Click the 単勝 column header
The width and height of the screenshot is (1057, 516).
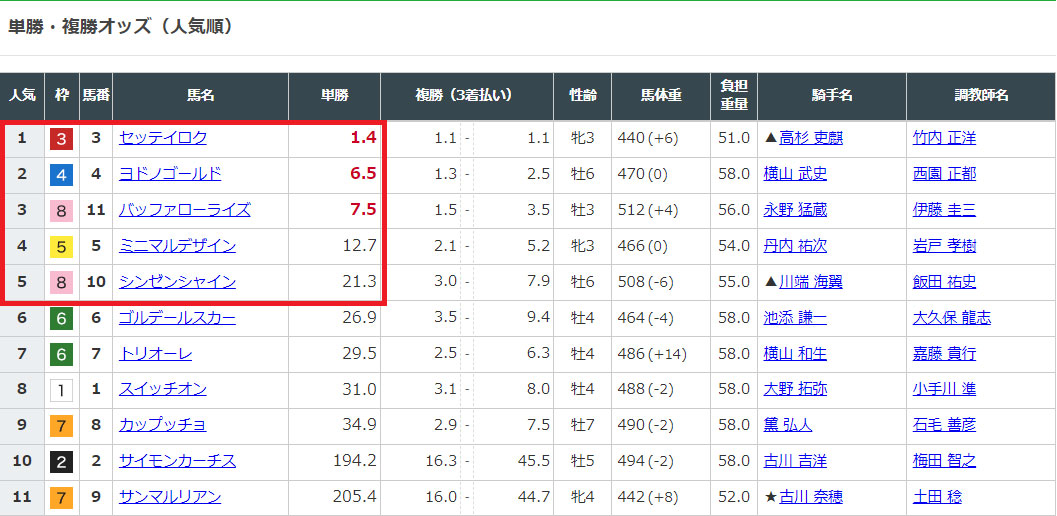335,96
